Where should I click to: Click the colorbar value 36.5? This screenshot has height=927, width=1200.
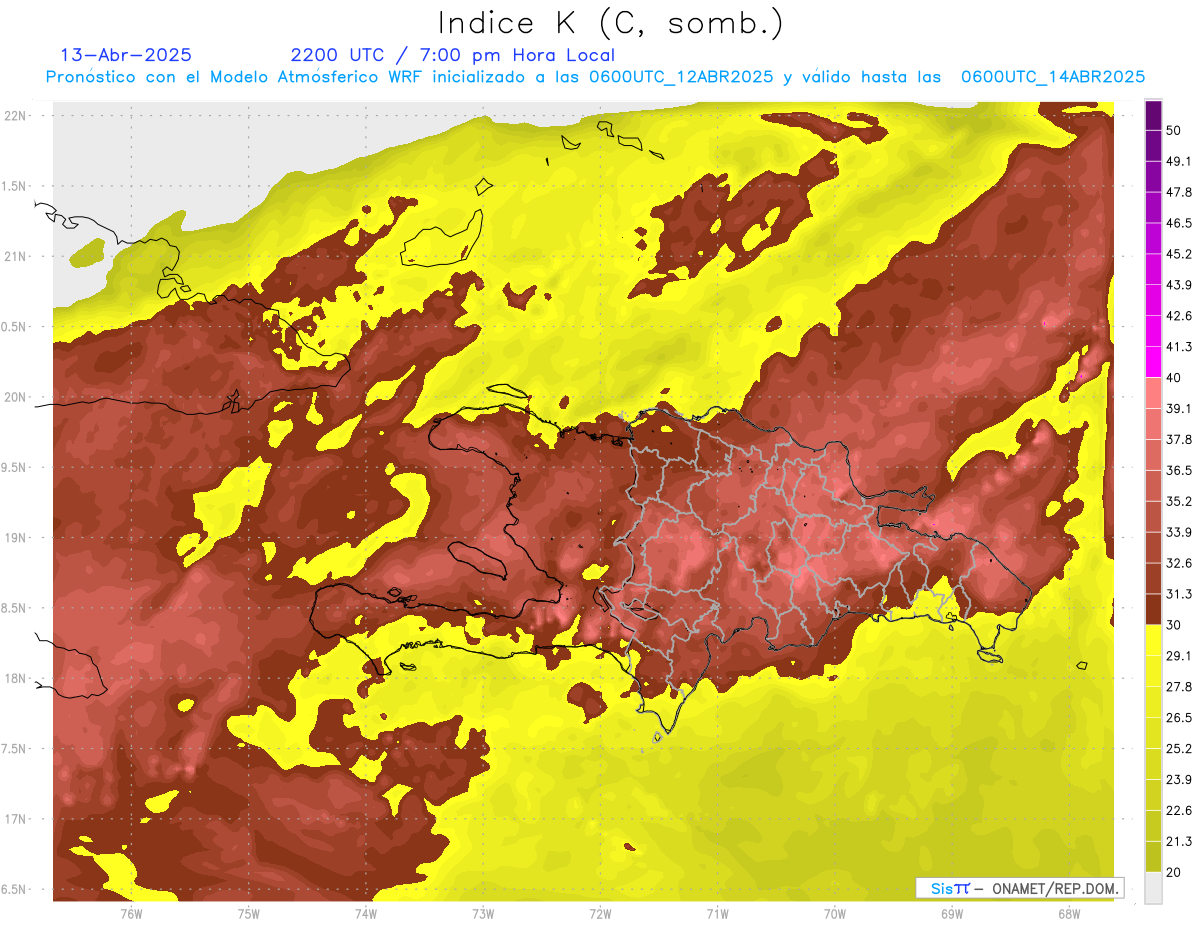[x=1179, y=470]
